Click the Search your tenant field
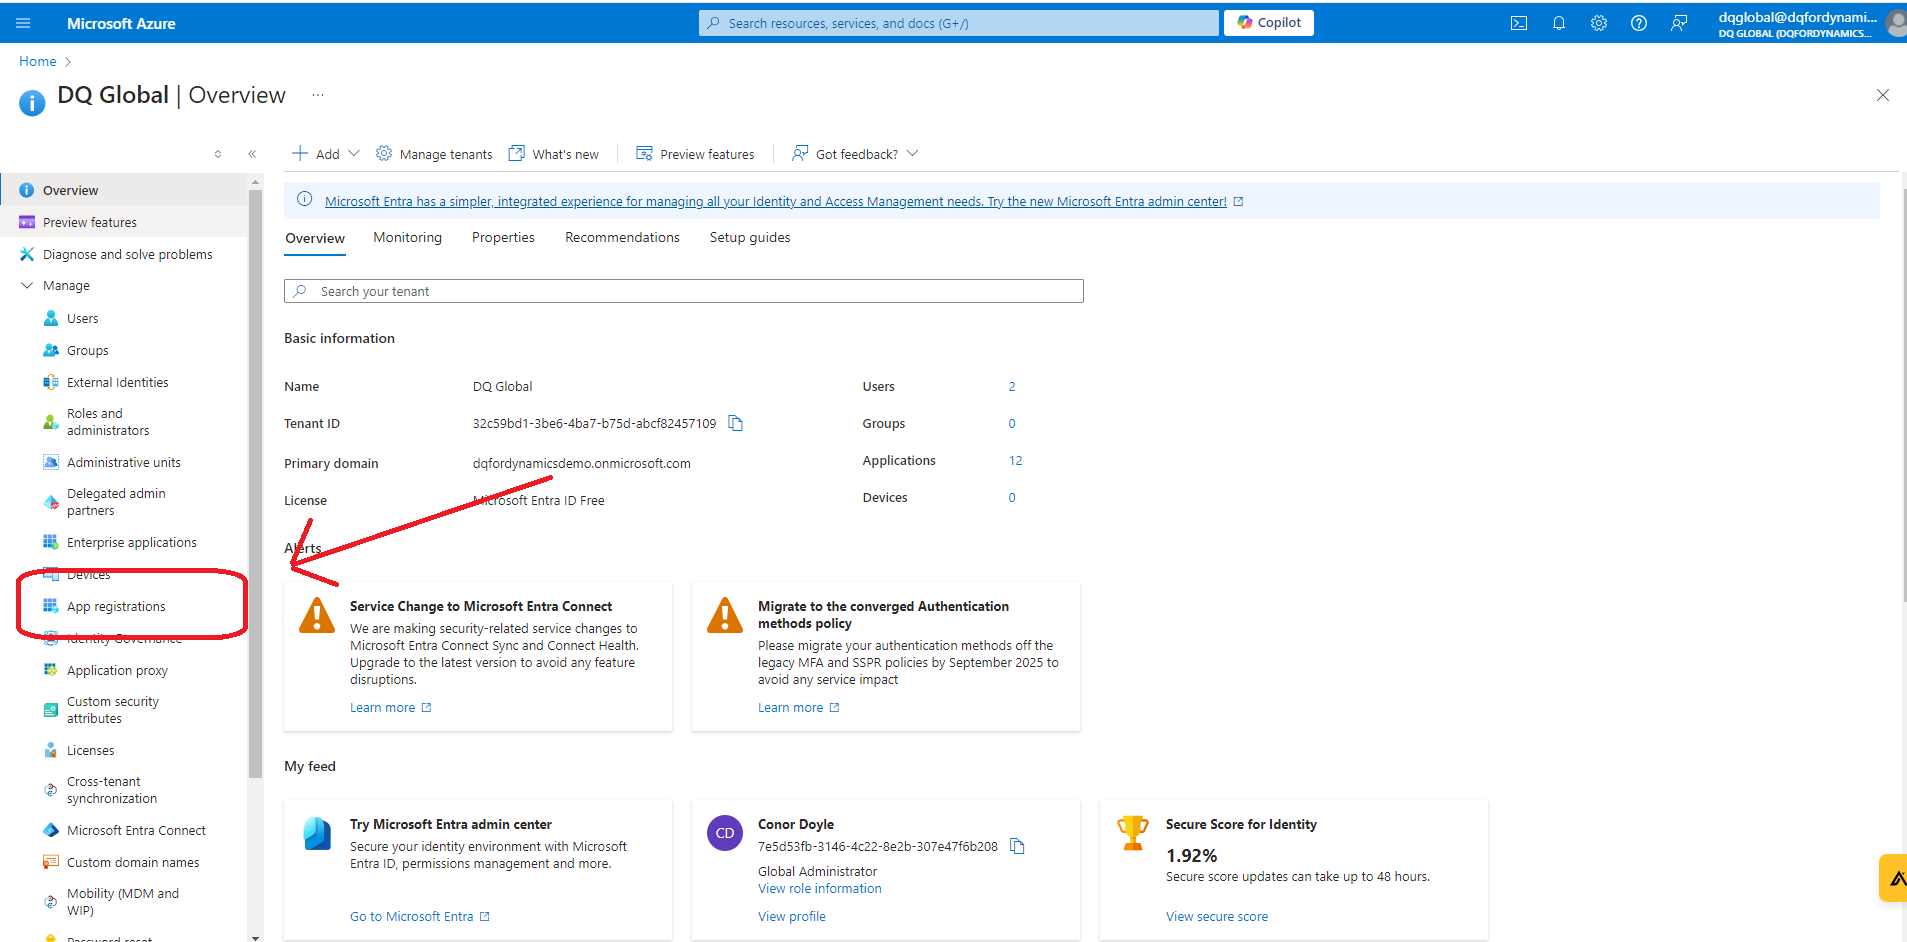 tap(684, 291)
